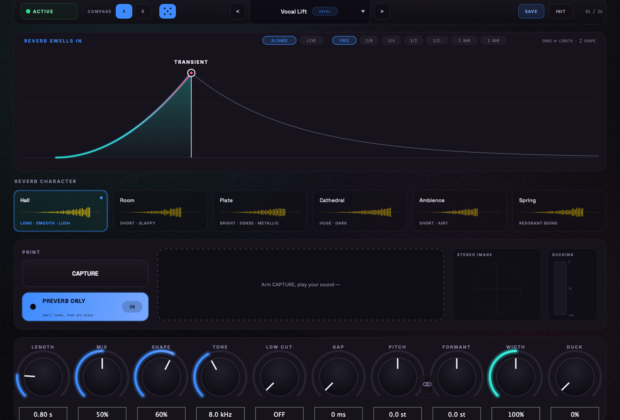Select the Room reverb character
The height and width of the screenshot is (420, 620).
[160, 211]
